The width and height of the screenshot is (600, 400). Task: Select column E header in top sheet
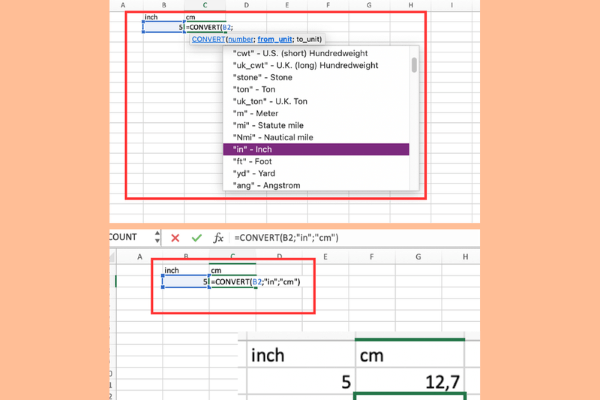tap(287, 5)
